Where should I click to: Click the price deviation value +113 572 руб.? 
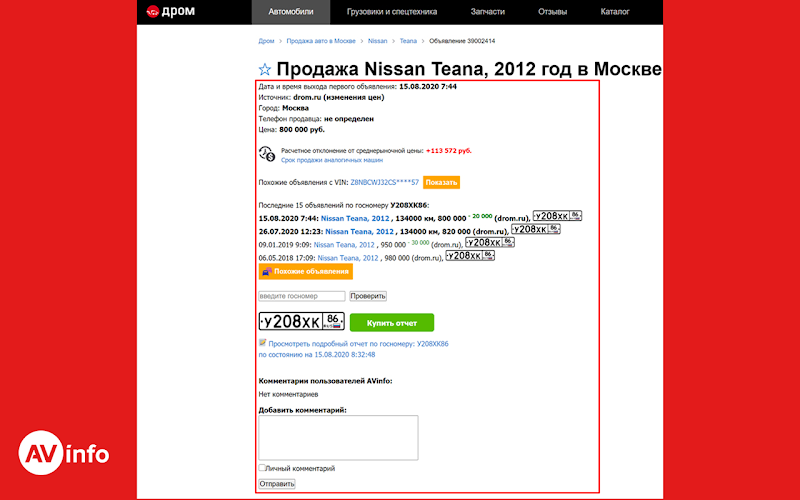(x=449, y=151)
